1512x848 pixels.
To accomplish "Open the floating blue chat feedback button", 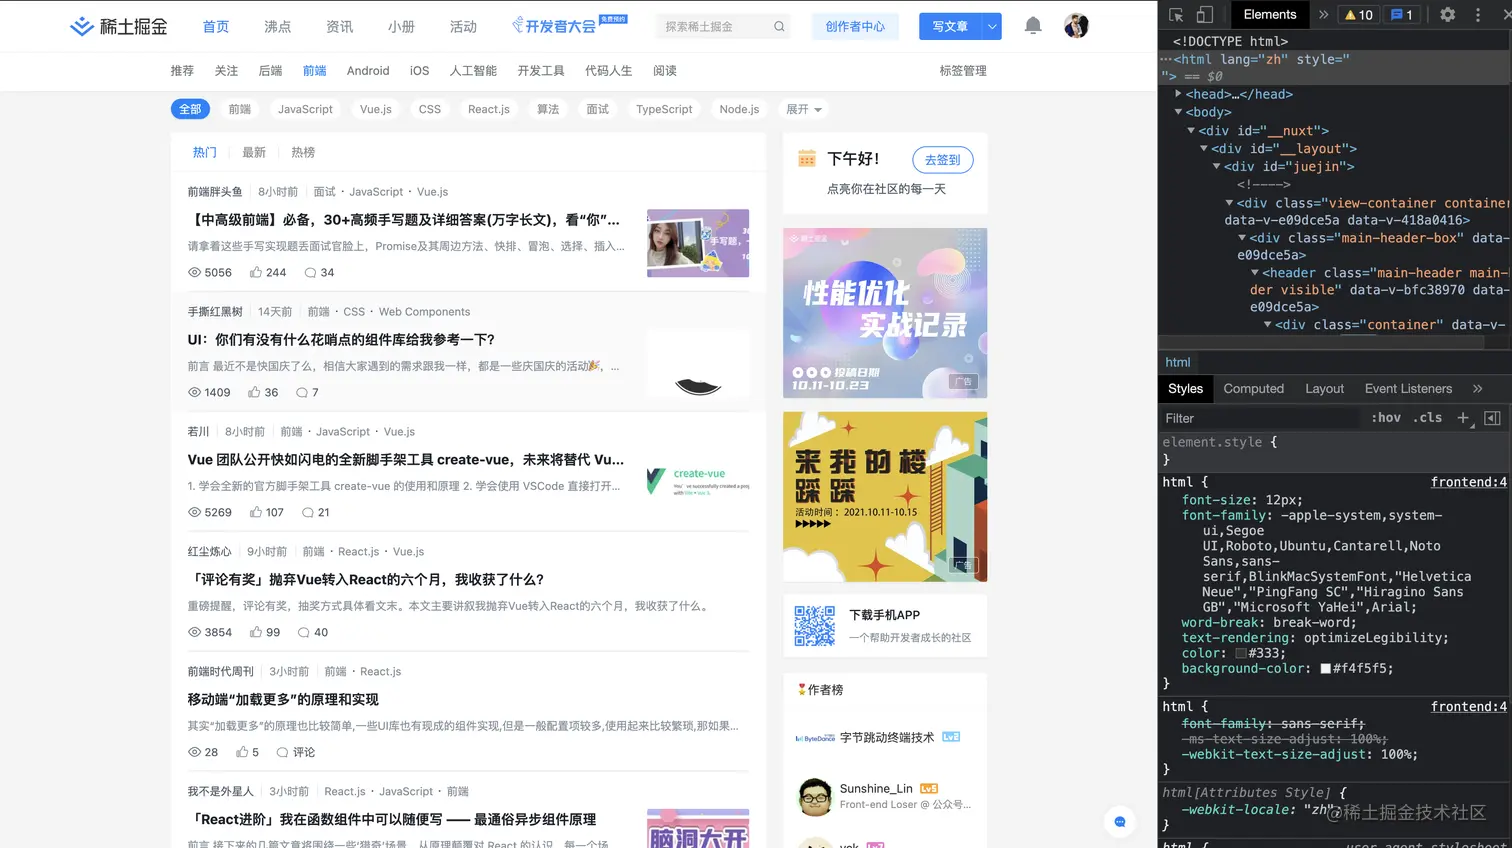I will coord(1120,822).
